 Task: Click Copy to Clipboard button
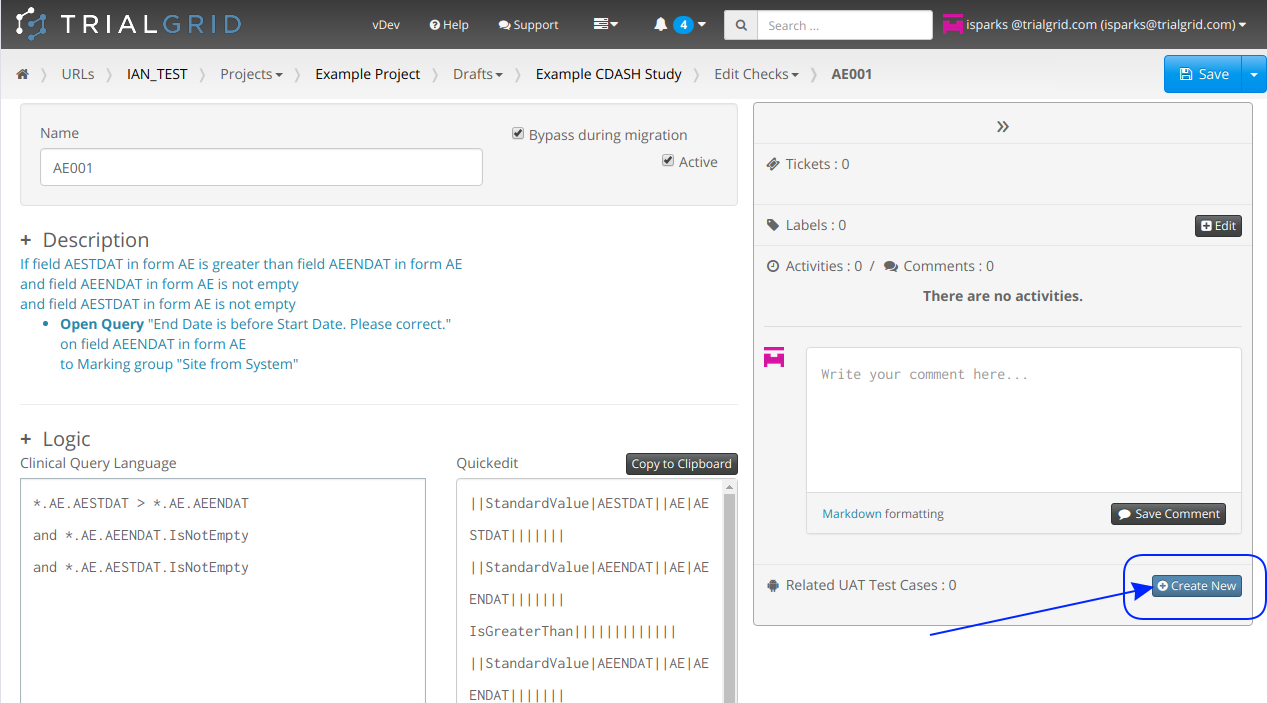(681, 464)
